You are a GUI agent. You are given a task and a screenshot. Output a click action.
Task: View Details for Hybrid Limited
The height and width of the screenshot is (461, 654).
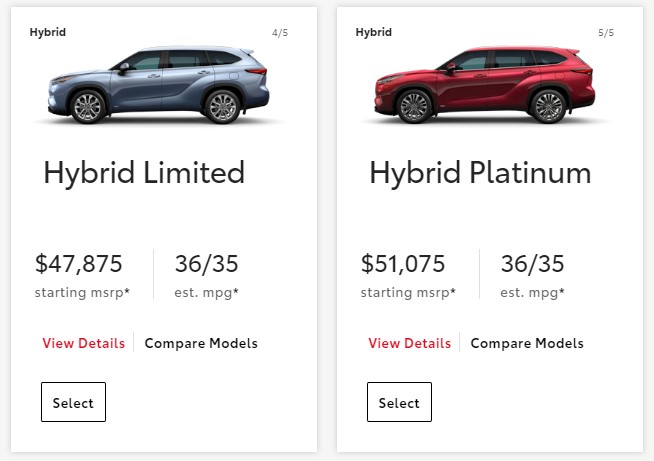click(x=83, y=343)
